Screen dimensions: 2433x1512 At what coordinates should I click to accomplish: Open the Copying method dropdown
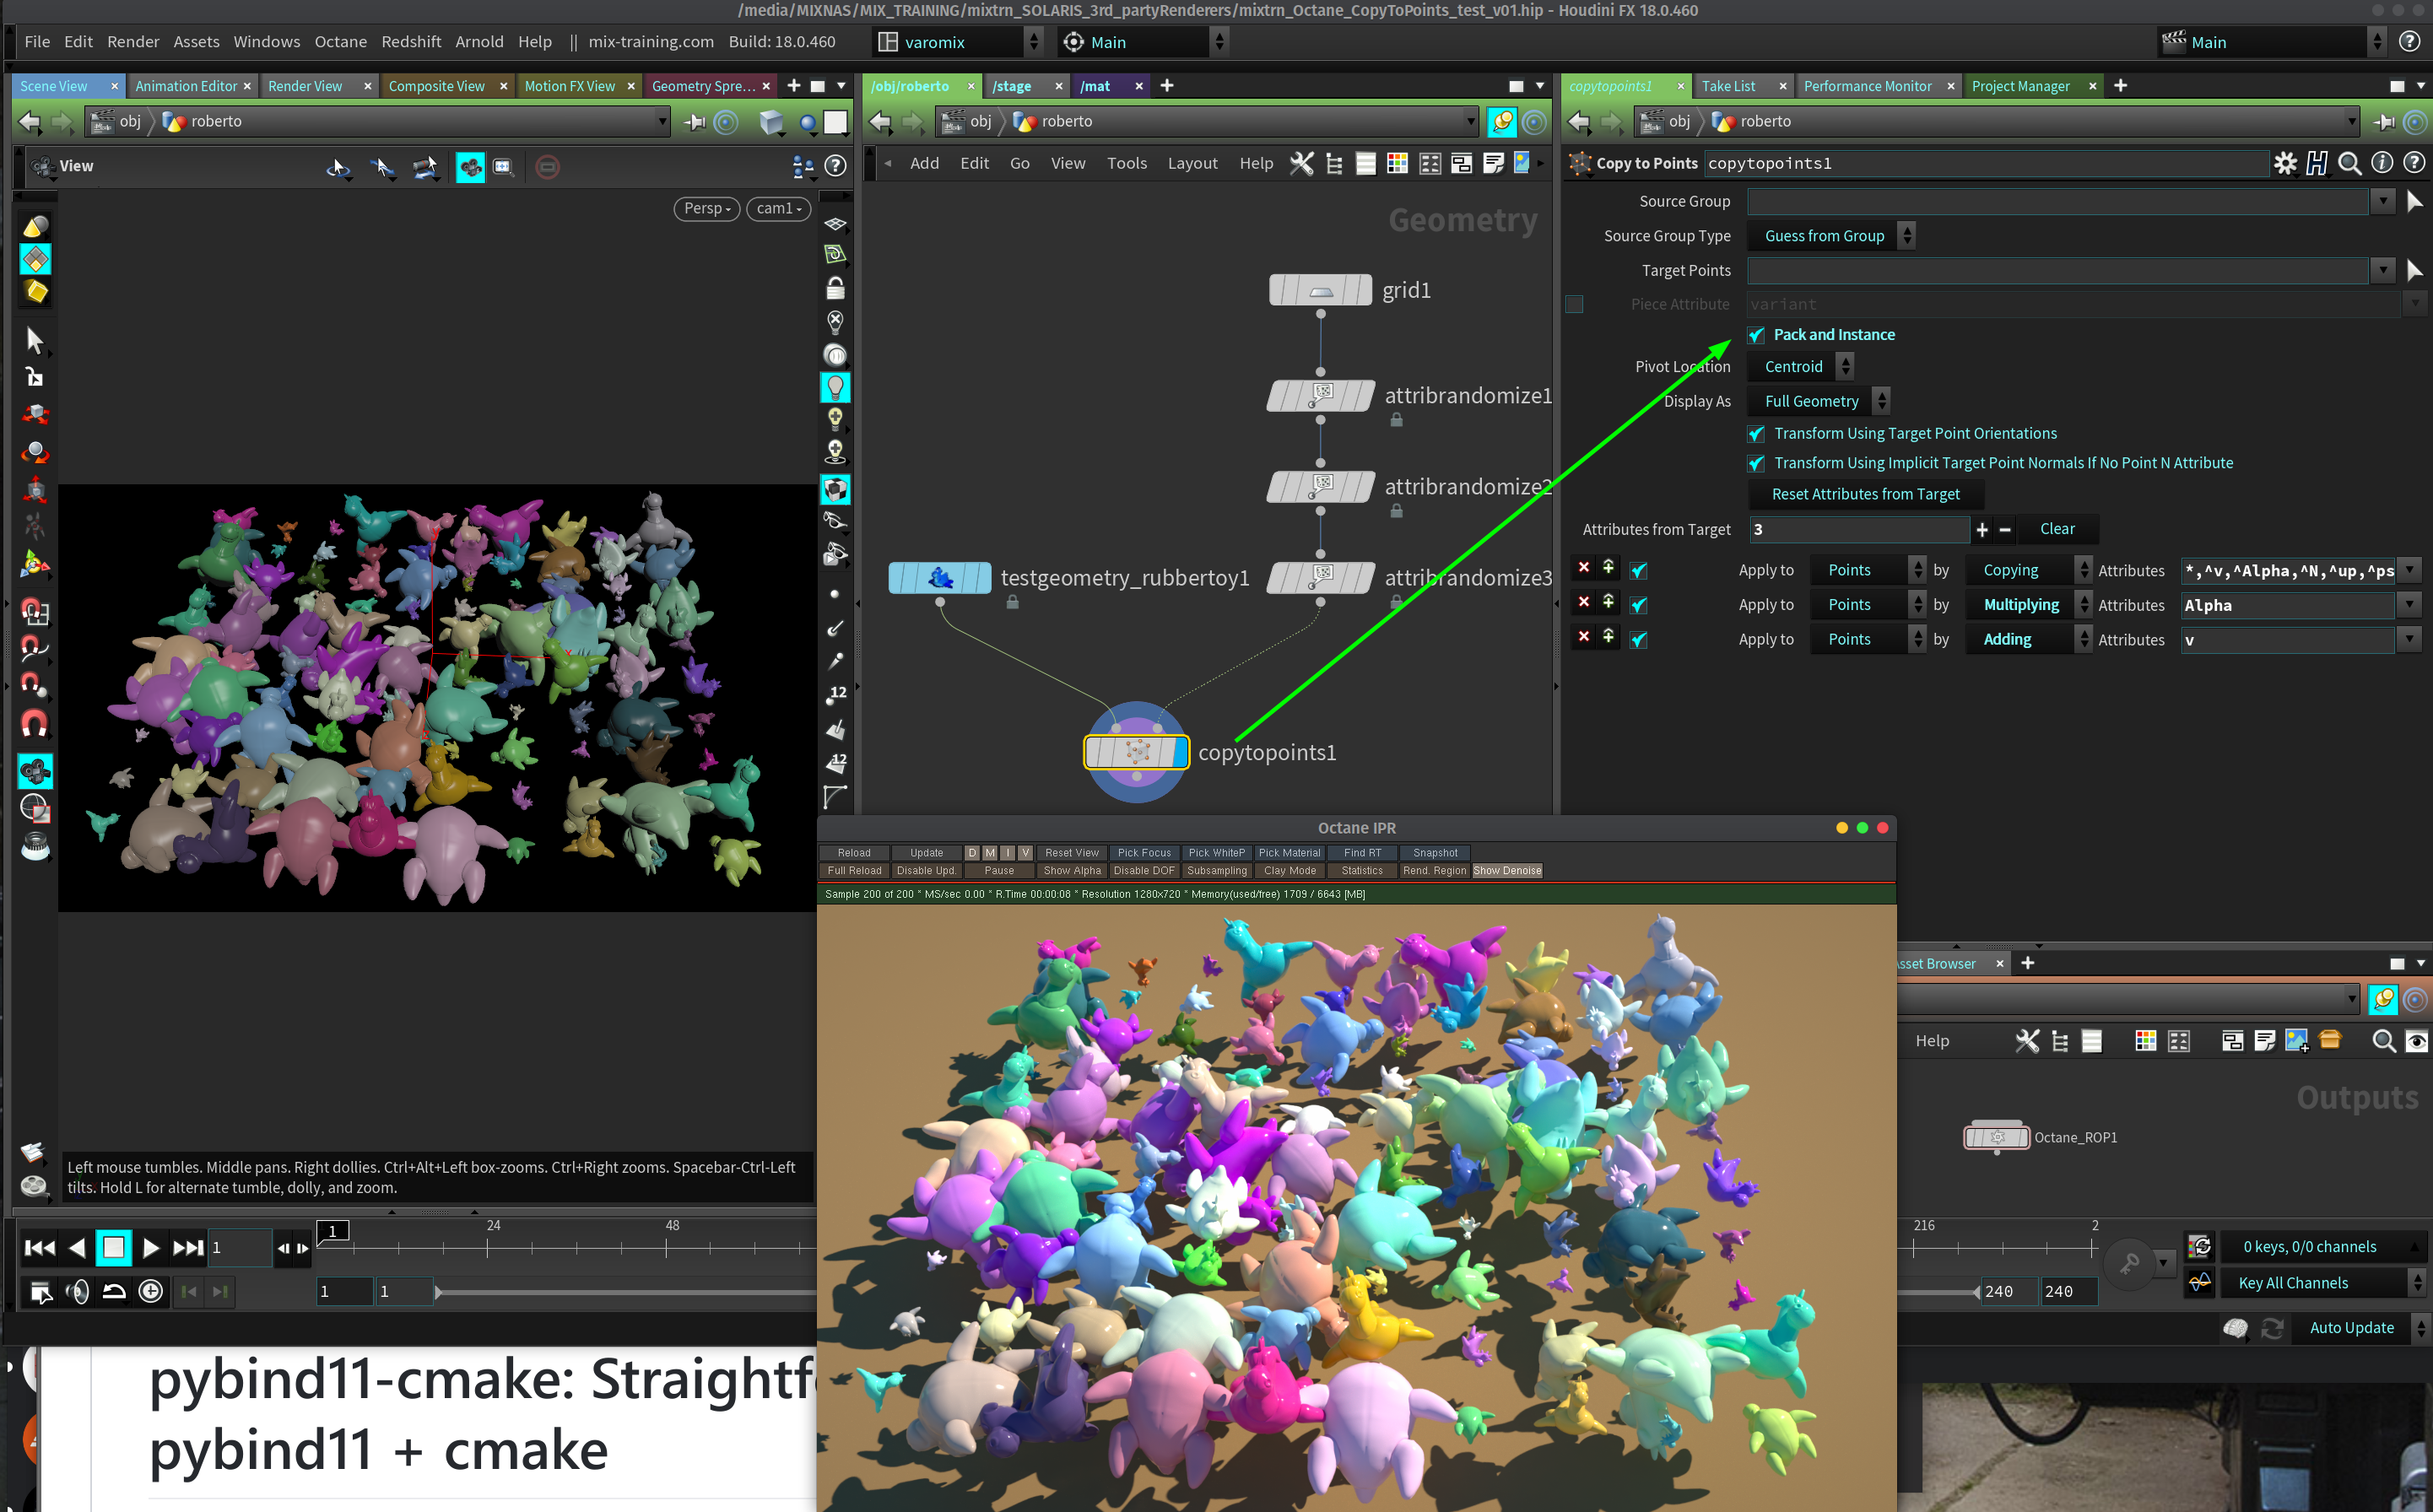(2029, 570)
